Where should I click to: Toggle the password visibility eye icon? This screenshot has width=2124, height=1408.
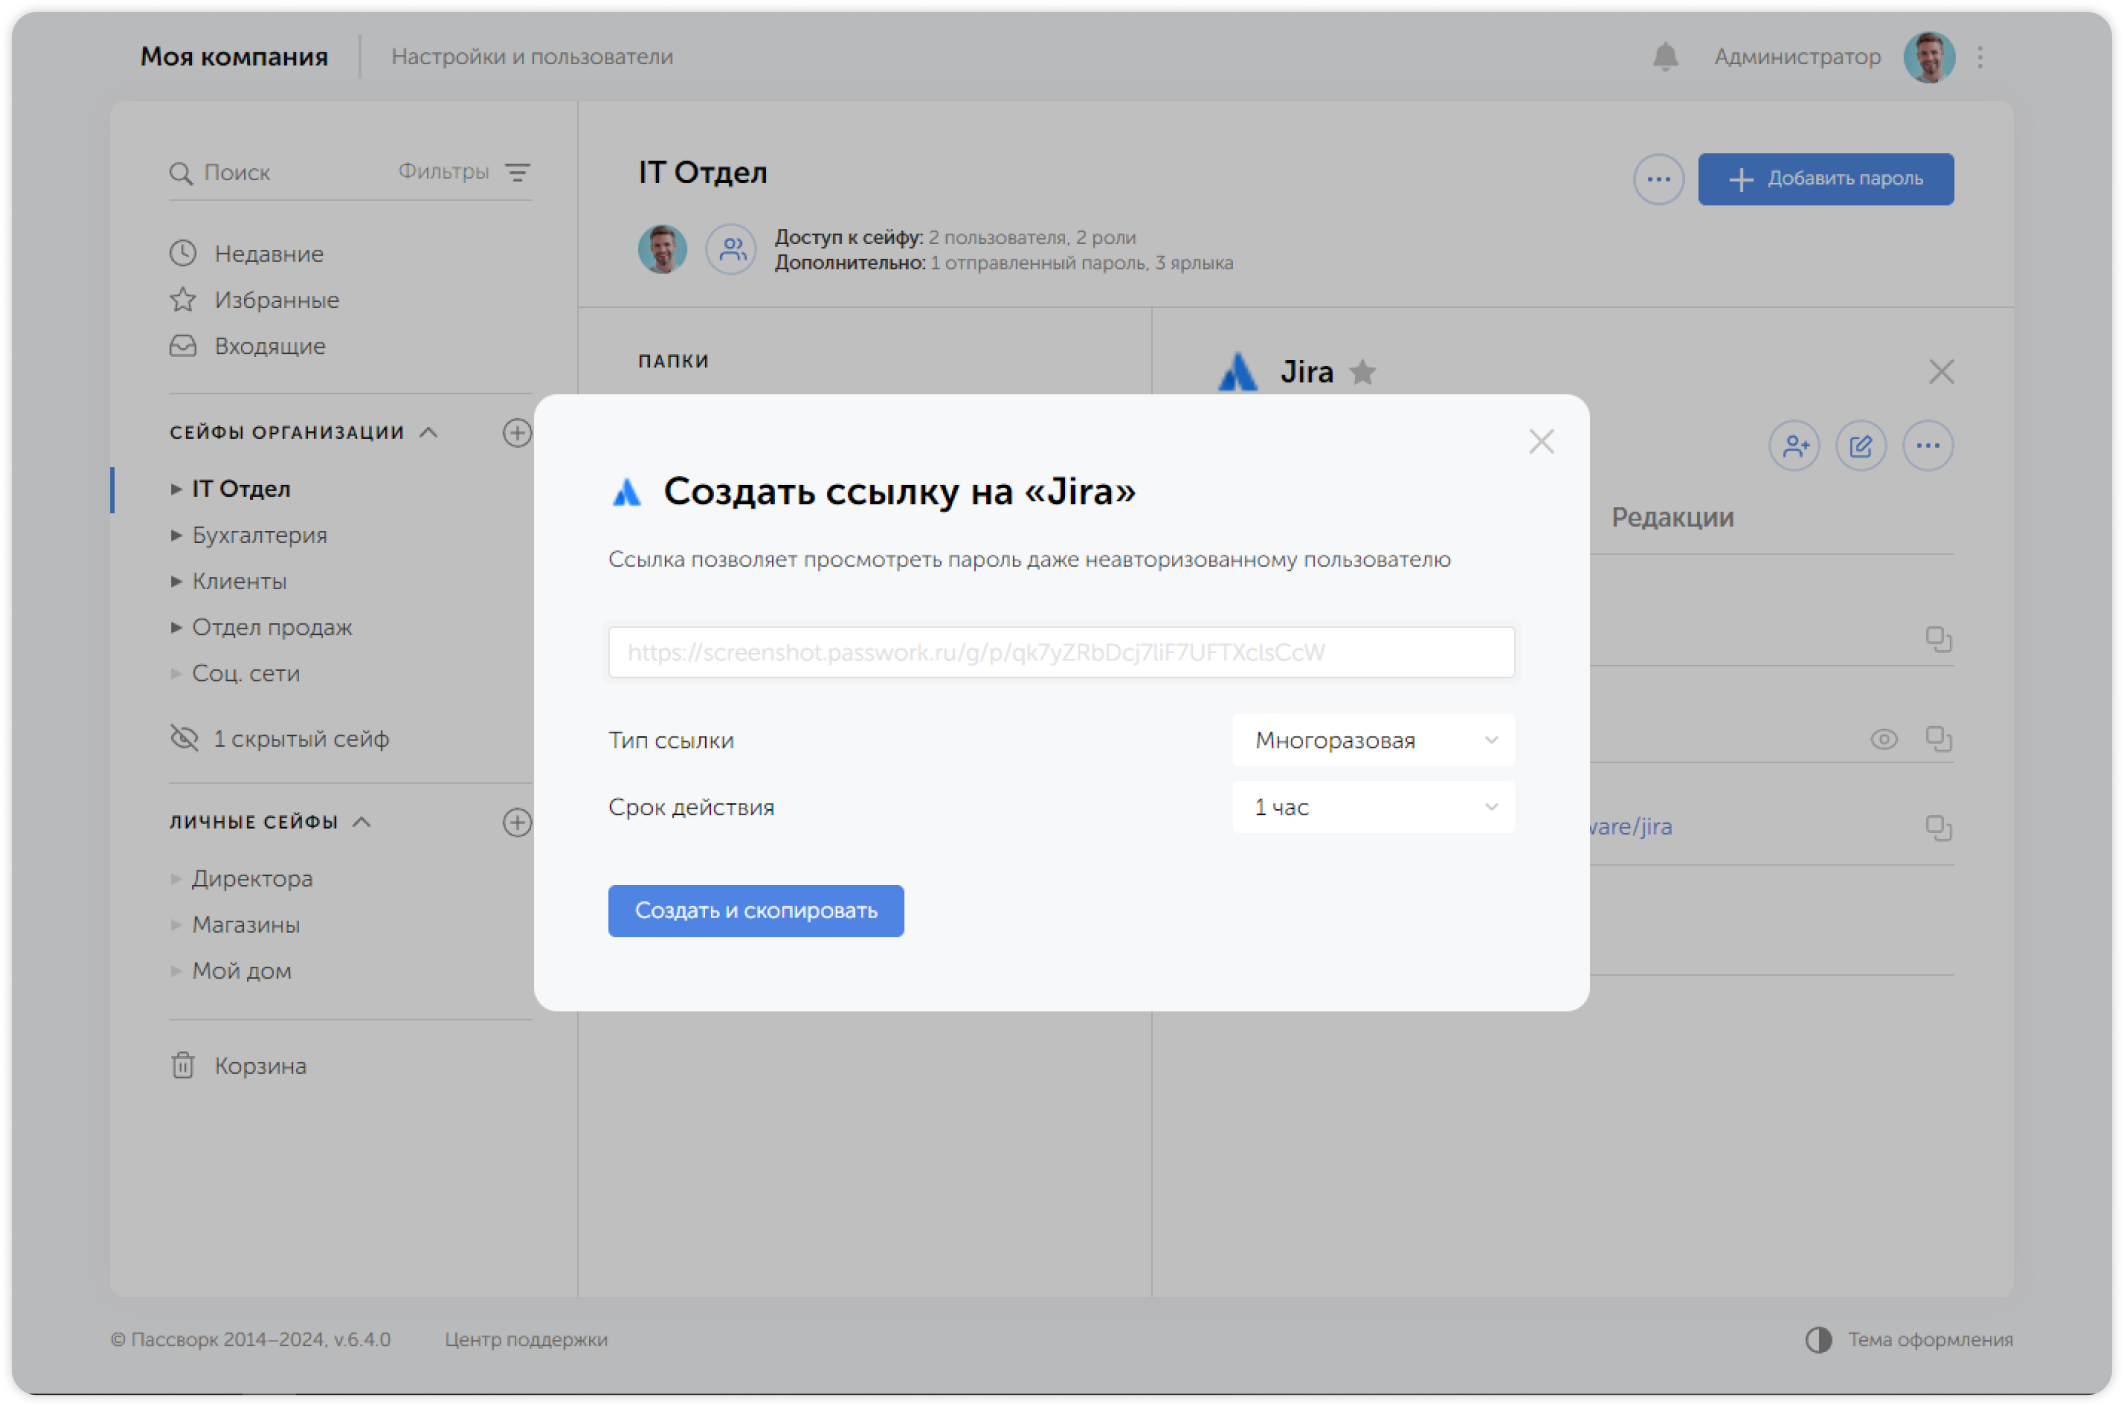click(x=1884, y=739)
